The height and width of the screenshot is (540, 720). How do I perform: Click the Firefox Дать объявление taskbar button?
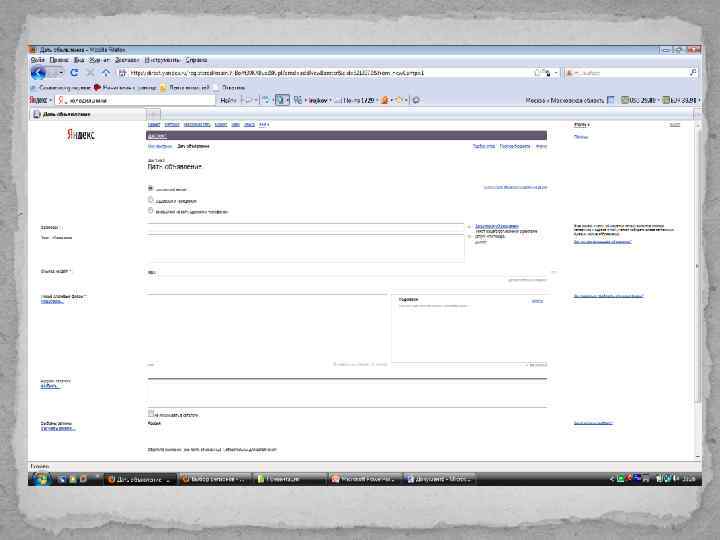coord(140,479)
